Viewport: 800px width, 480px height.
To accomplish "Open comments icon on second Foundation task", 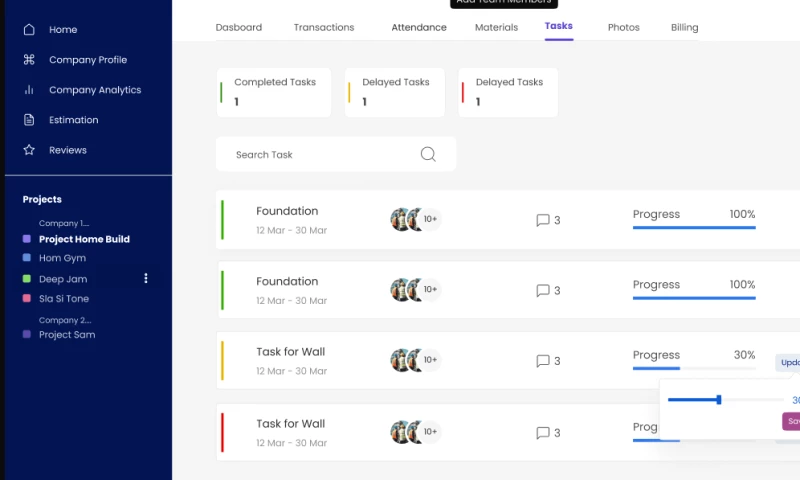I will point(543,290).
